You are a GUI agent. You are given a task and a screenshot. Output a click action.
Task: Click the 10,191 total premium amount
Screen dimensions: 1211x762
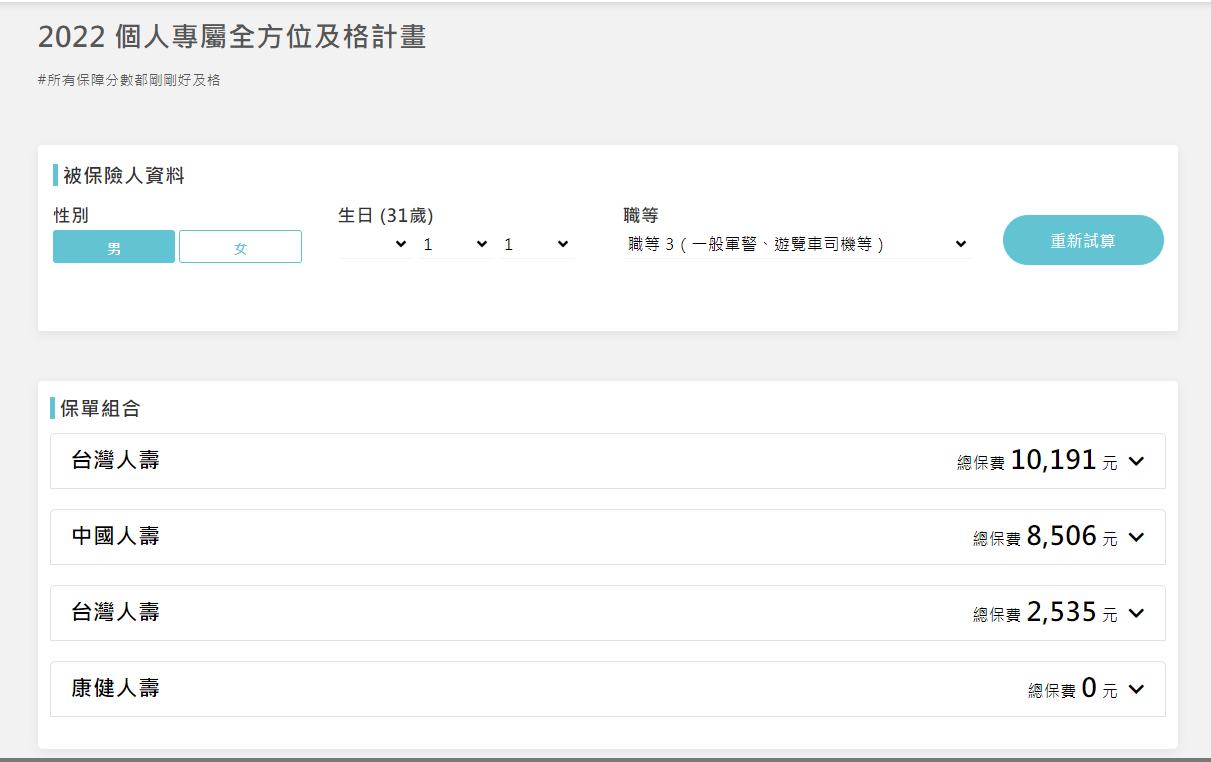point(1054,460)
